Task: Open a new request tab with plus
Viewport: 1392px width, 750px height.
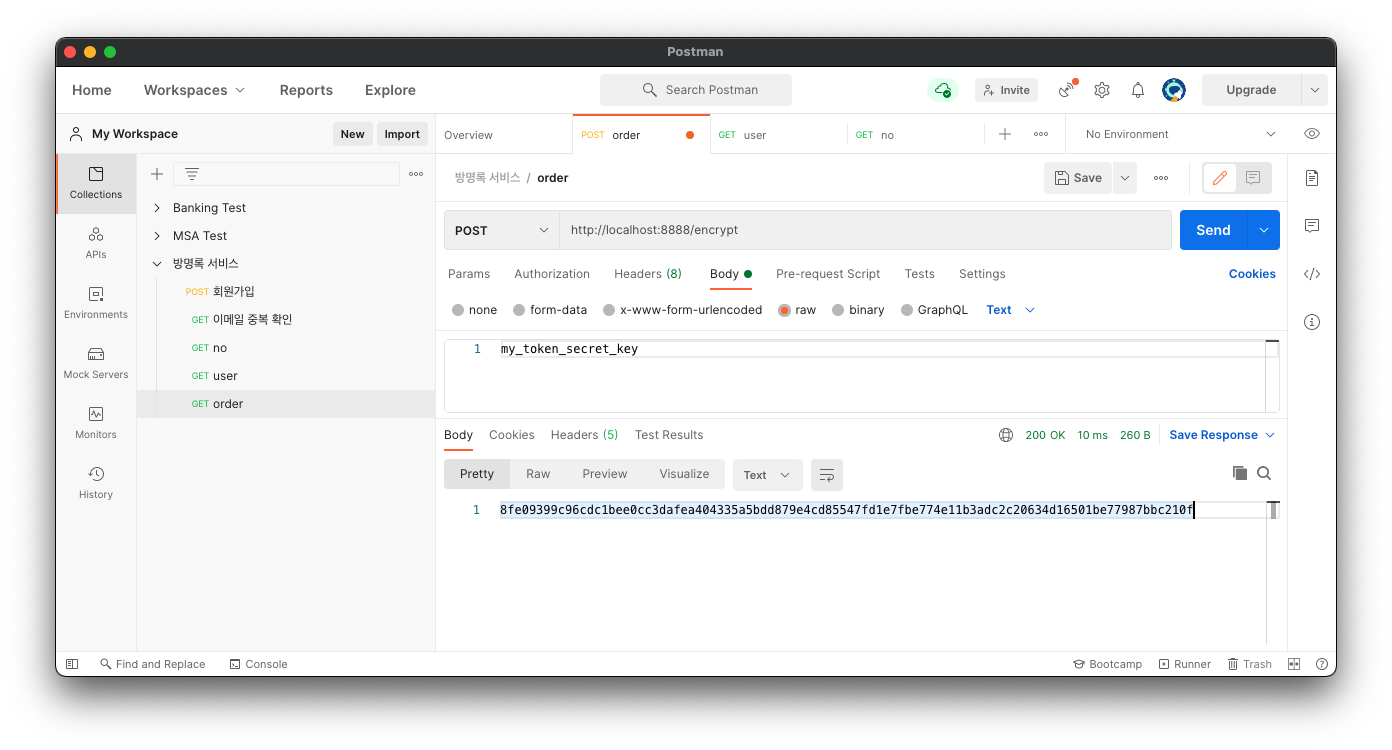Action: click(x=1005, y=134)
